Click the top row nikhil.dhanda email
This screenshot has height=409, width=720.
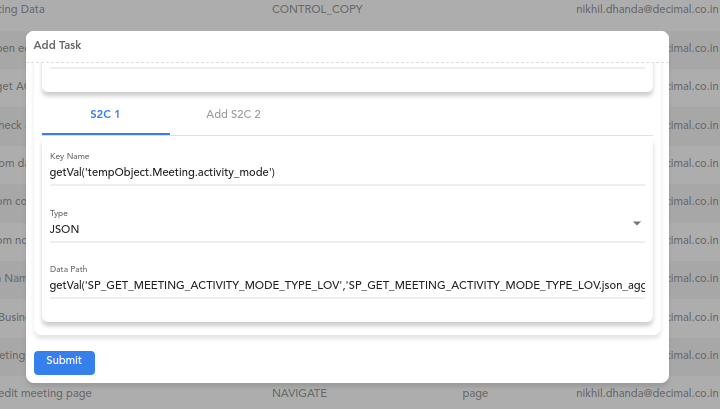pos(647,9)
